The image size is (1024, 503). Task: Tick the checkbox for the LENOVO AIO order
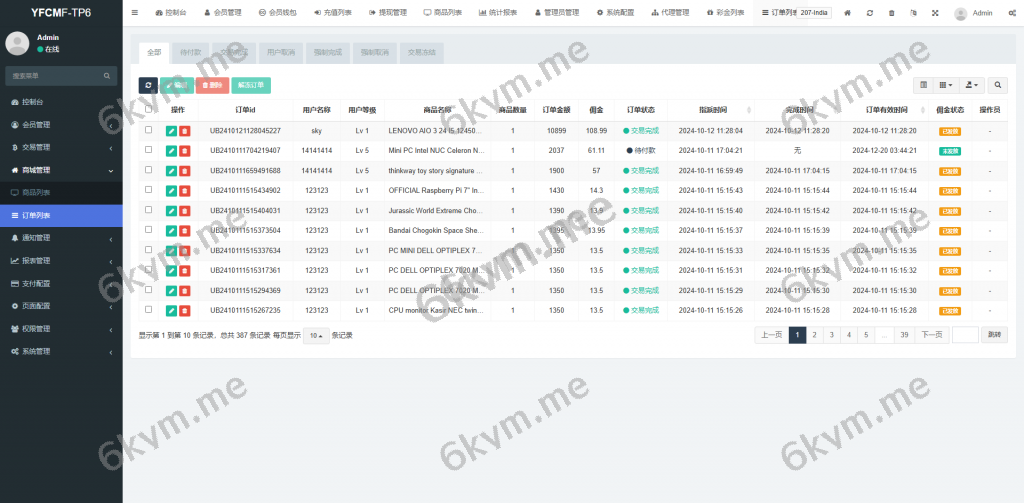click(149, 131)
